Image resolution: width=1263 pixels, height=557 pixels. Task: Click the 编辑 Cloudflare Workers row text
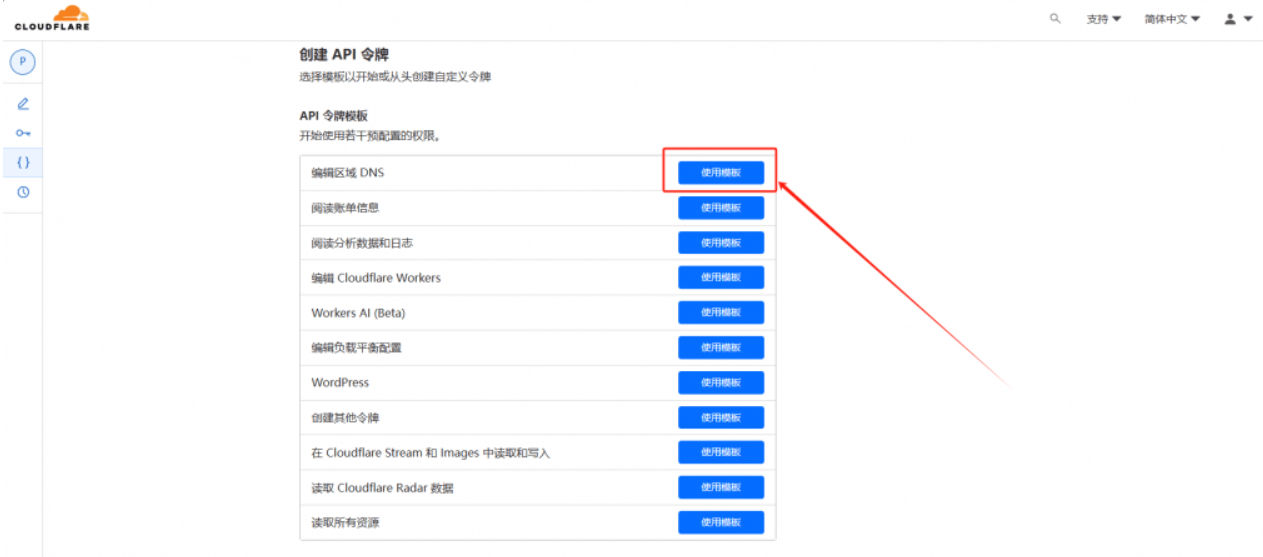coord(376,278)
